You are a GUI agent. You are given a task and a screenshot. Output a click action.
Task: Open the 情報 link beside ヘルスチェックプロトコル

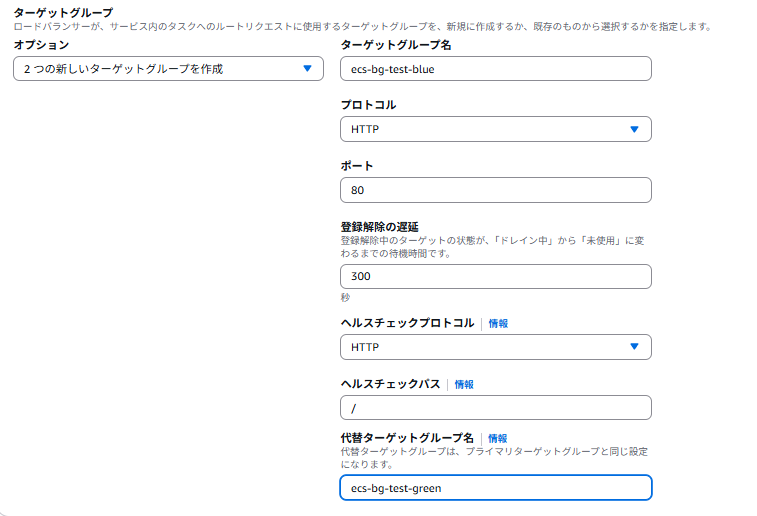coord(498,323)
